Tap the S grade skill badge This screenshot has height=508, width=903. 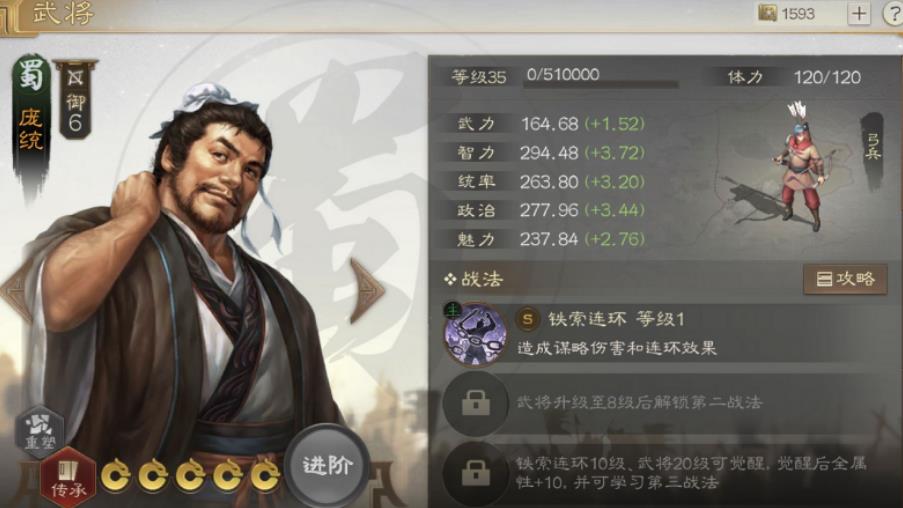tap(528, 319)
